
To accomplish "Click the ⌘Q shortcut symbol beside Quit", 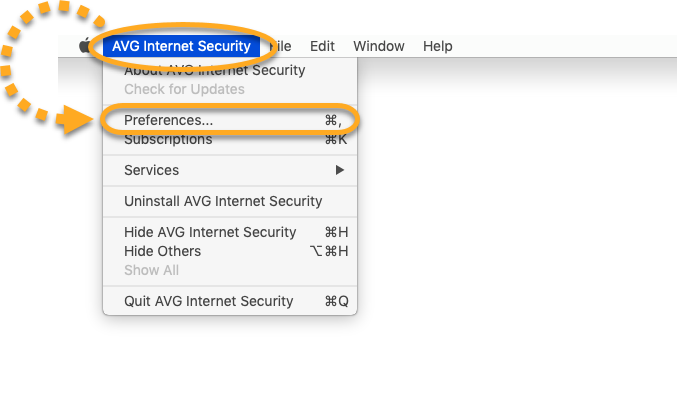I will tap(336, 301).
